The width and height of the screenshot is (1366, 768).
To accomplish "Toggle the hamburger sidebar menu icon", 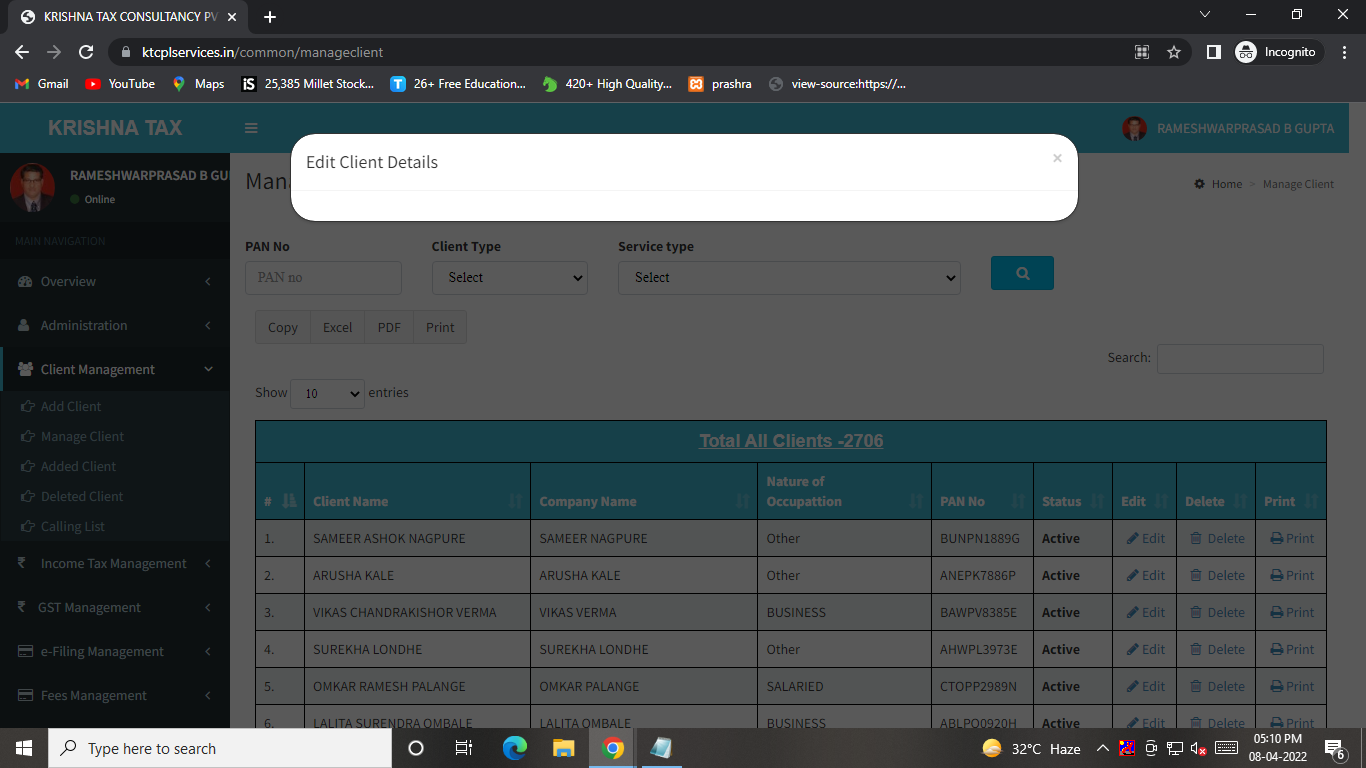I will 252,128.
